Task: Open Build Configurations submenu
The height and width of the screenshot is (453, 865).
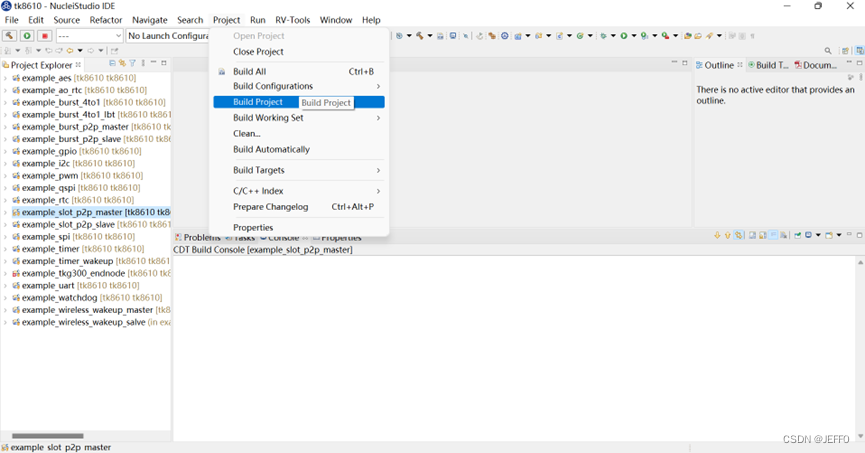Action: pos(299,86)
